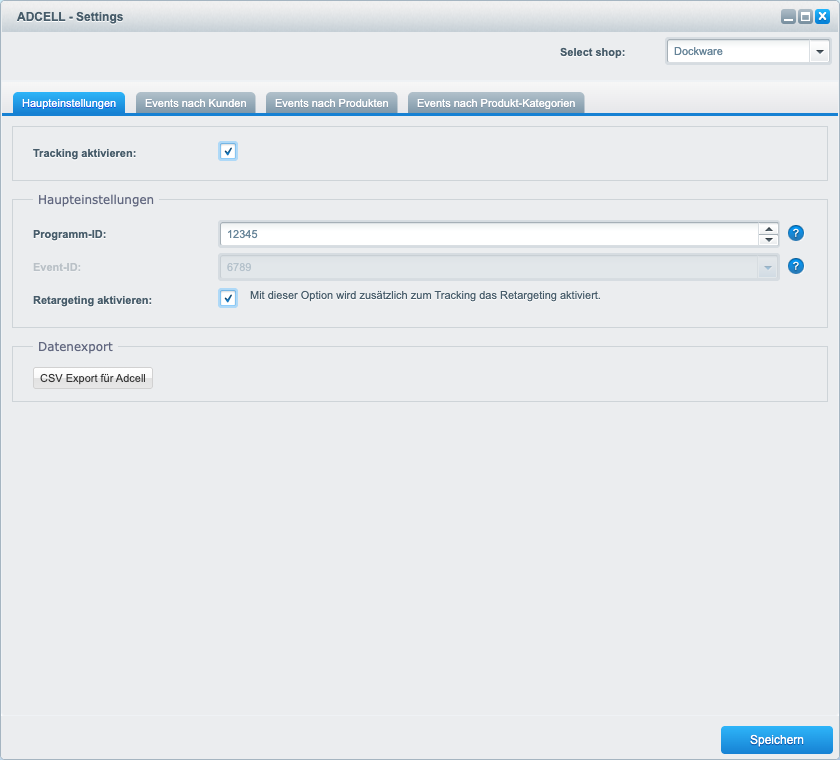Click the Retargeting aktivieren label
Image resolution: width=840 pixels, height=760 pixels.
click(x=93, y=300)
